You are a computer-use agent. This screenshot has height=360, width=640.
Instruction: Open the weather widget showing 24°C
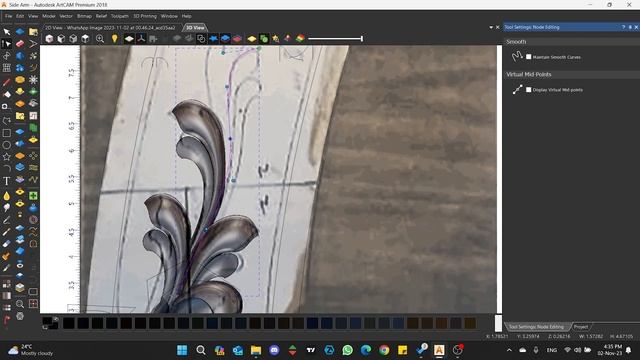click(30, 350)
